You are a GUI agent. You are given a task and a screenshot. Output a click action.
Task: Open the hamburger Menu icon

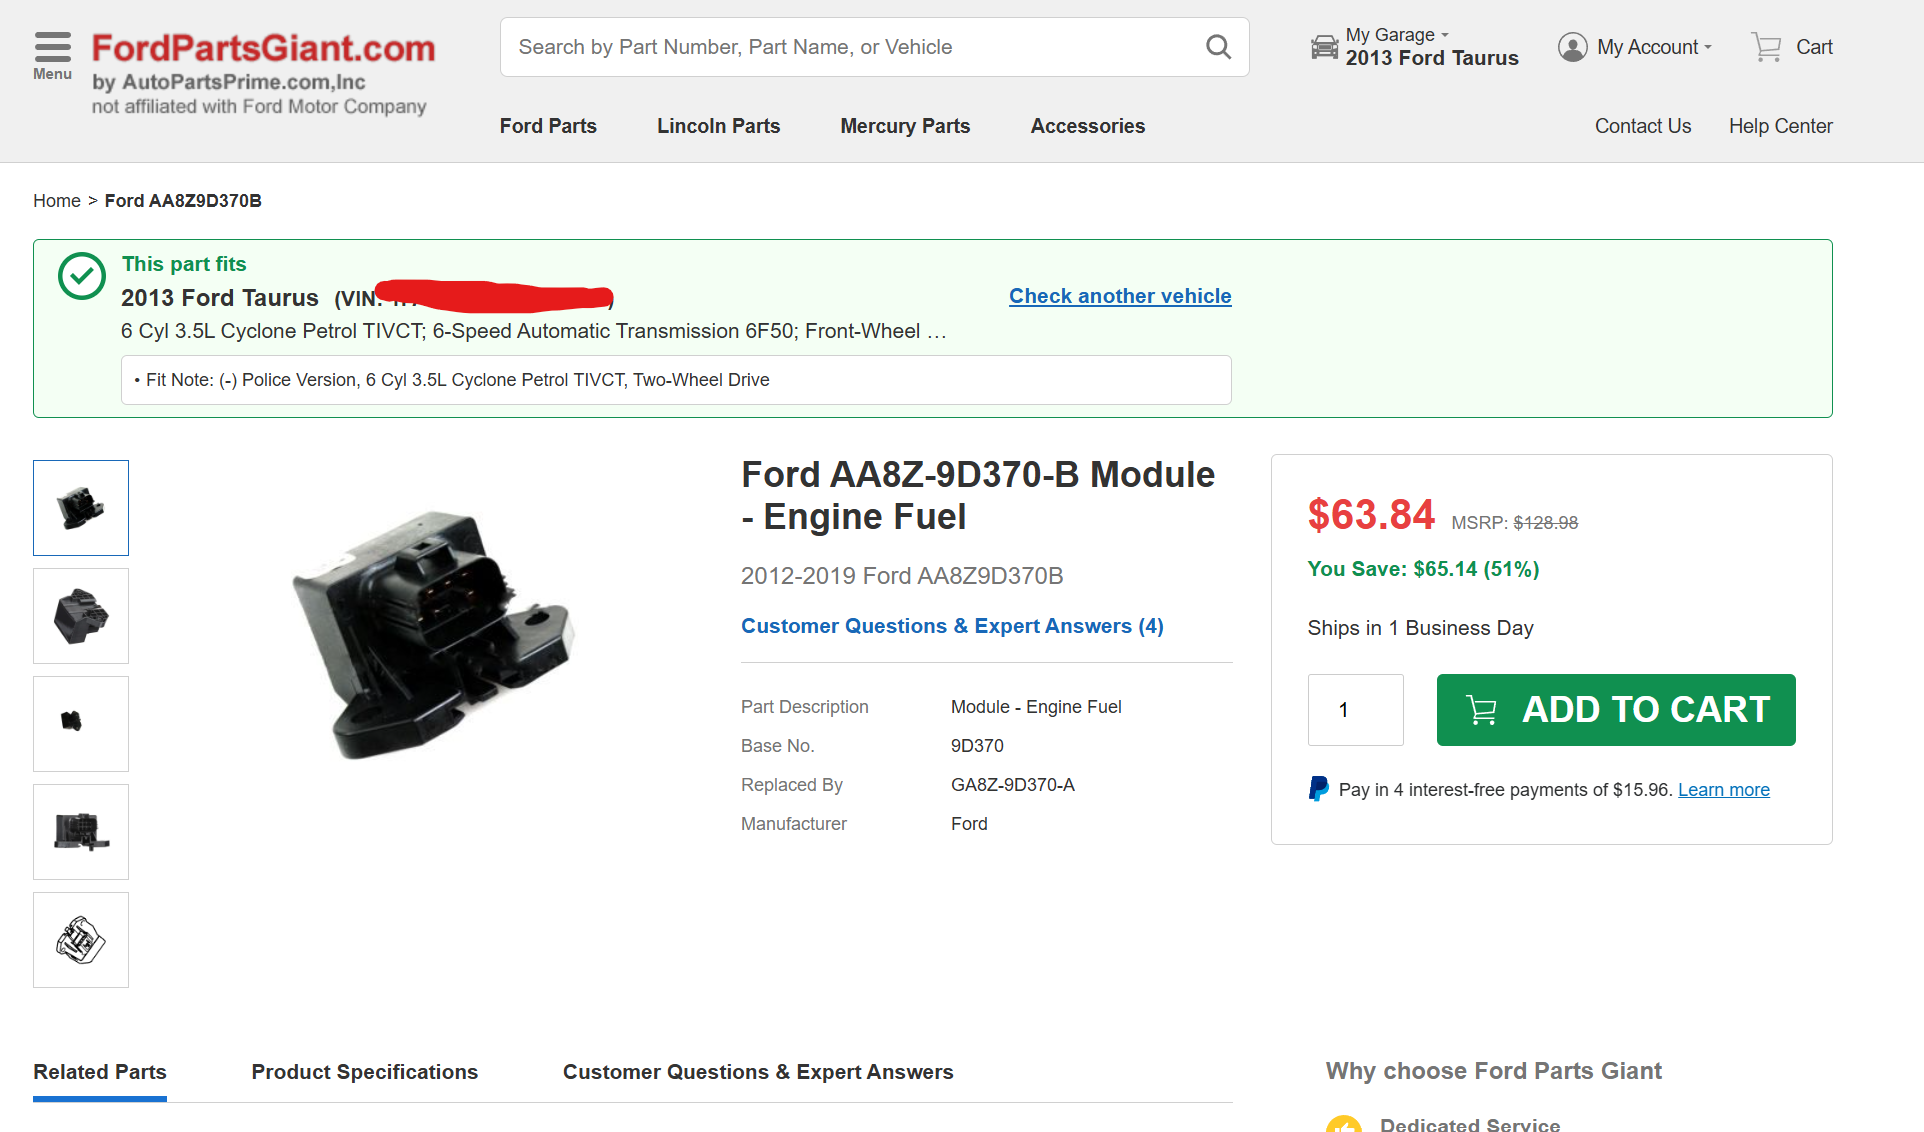click(52, 48)
